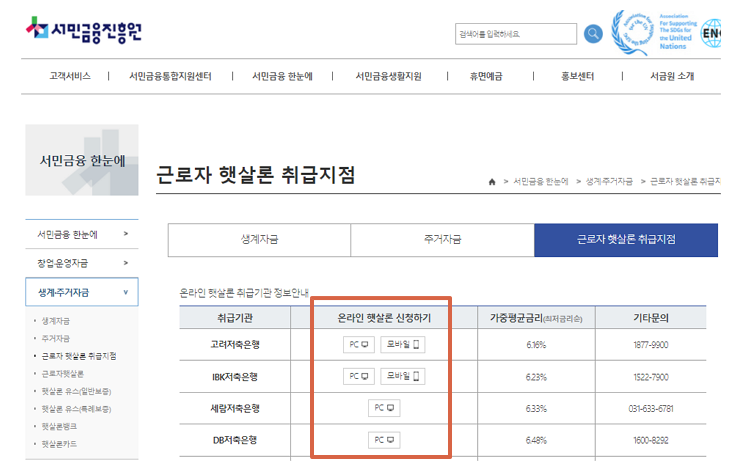Image resolution: width=734 pixels, height=468 pixels.
Task: Click the DB저축은행 row name
Action: point(235,440)
